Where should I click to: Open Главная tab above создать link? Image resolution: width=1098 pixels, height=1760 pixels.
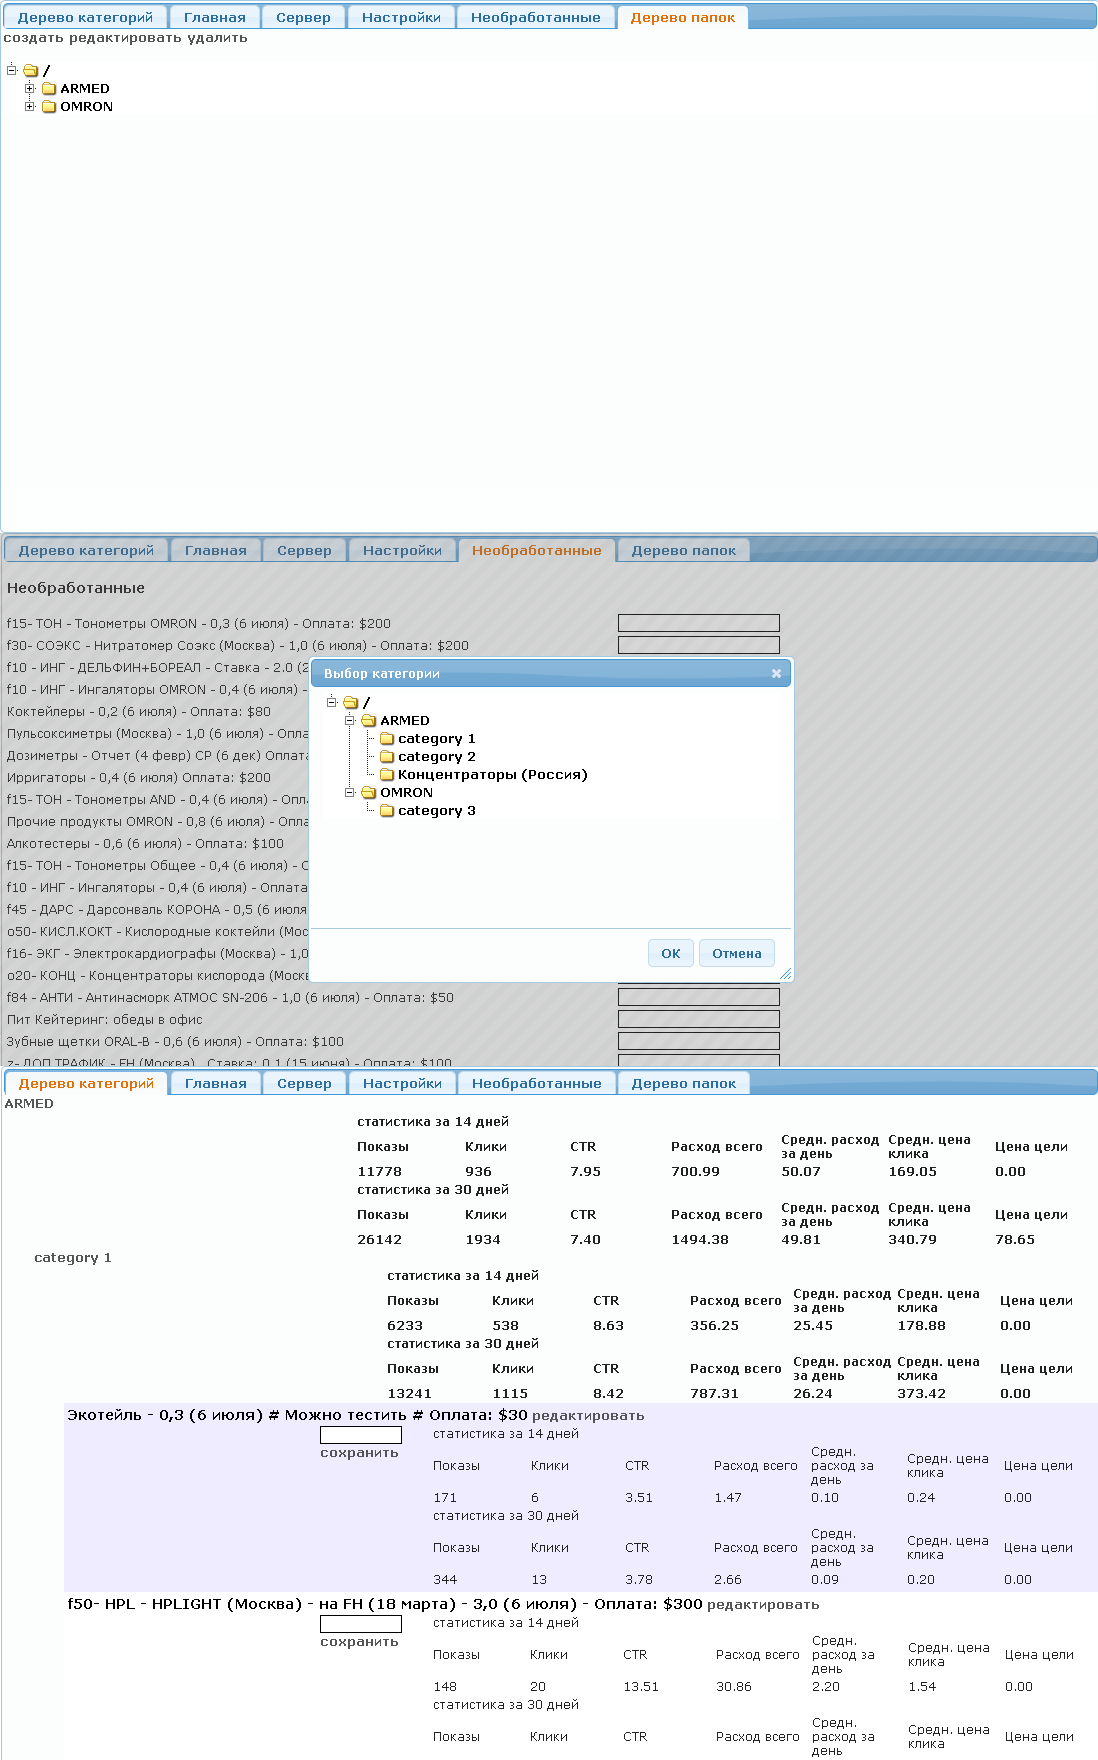click(215, 17)
